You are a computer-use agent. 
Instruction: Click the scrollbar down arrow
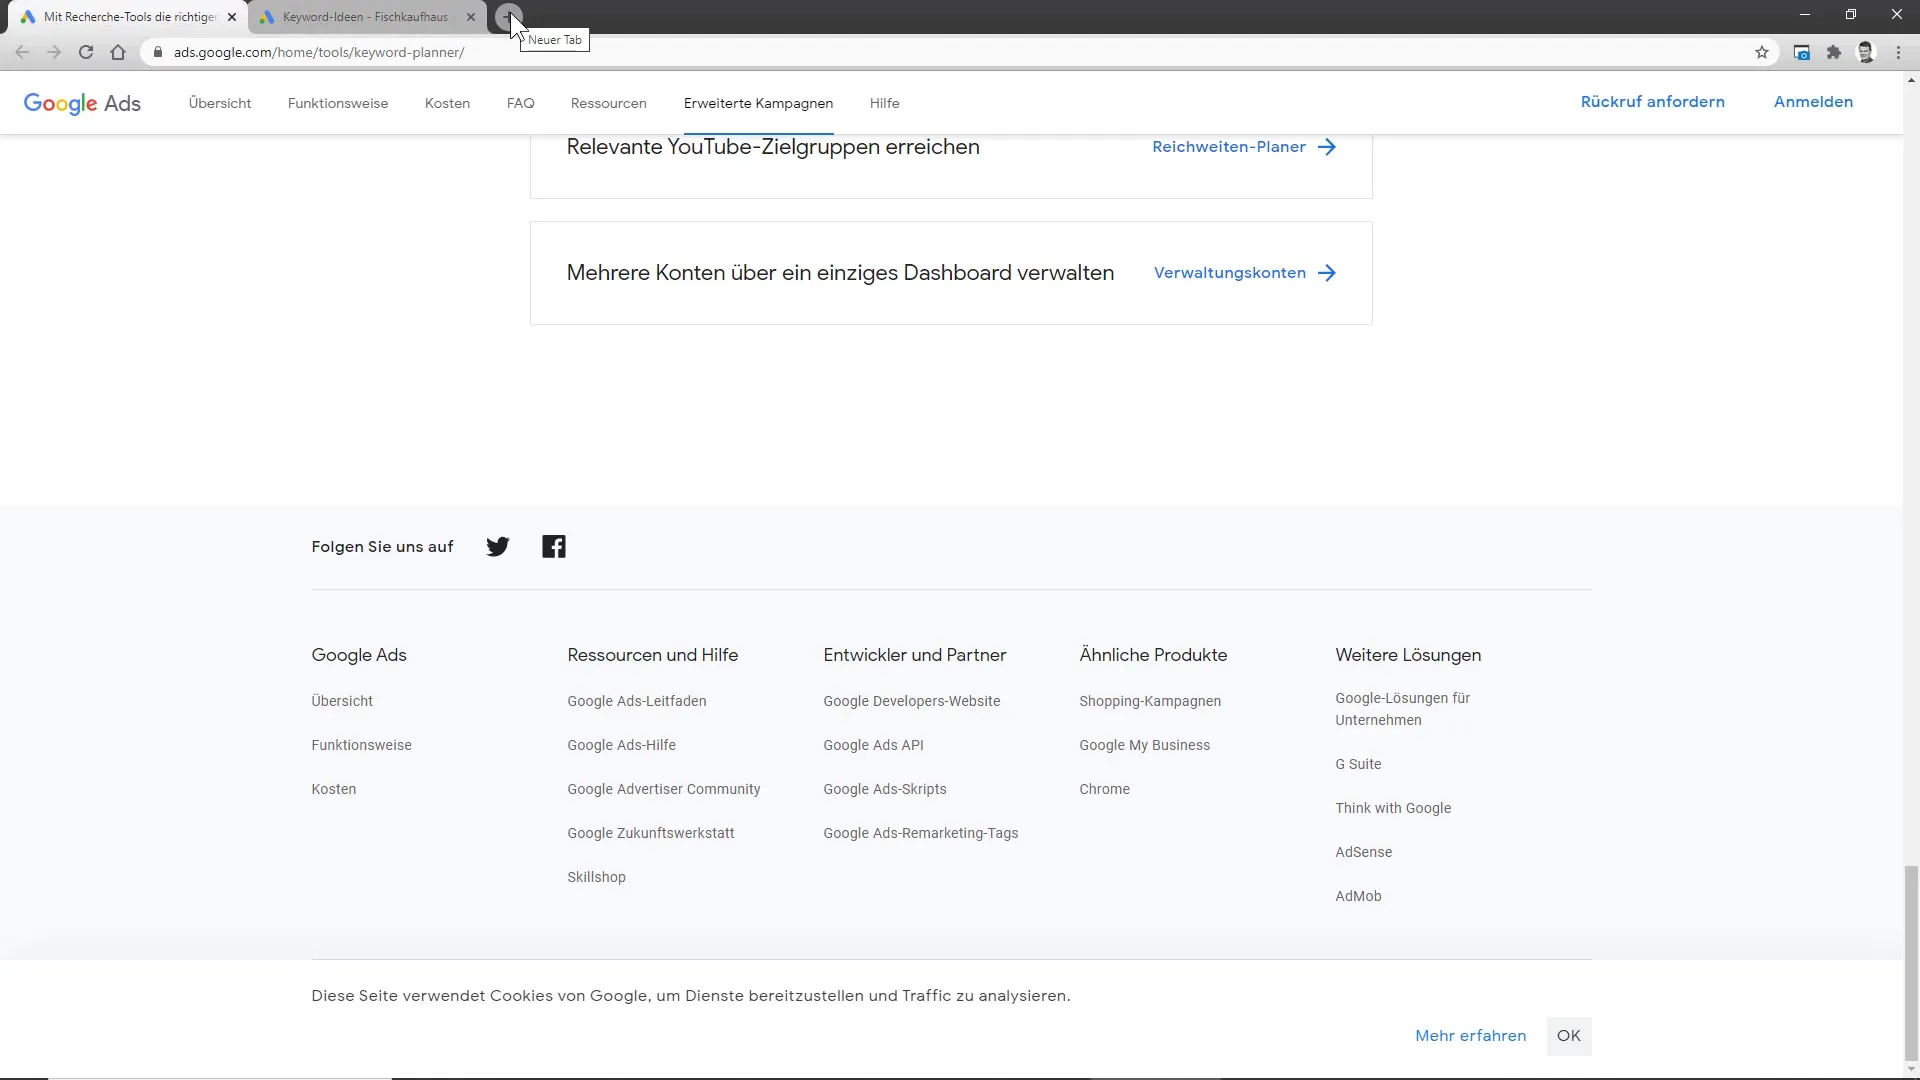point(1911,1070)
